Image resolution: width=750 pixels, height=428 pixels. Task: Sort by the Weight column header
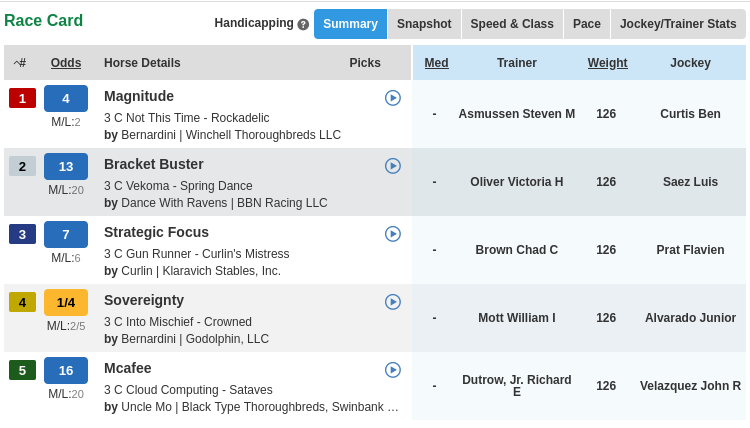click(607, 63)
